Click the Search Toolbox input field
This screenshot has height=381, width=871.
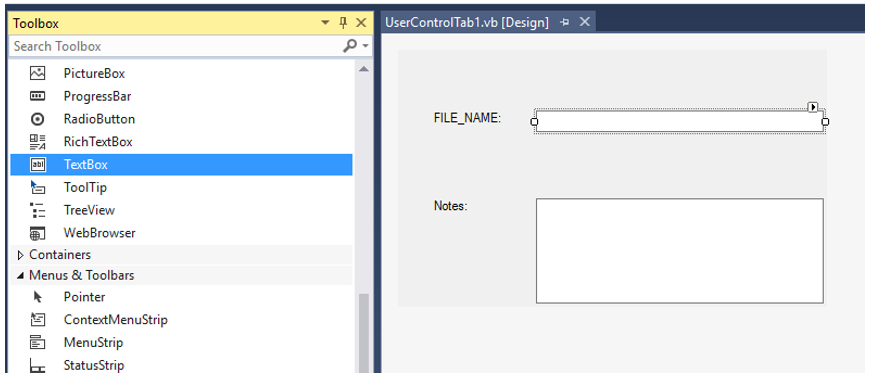[175, 46]
